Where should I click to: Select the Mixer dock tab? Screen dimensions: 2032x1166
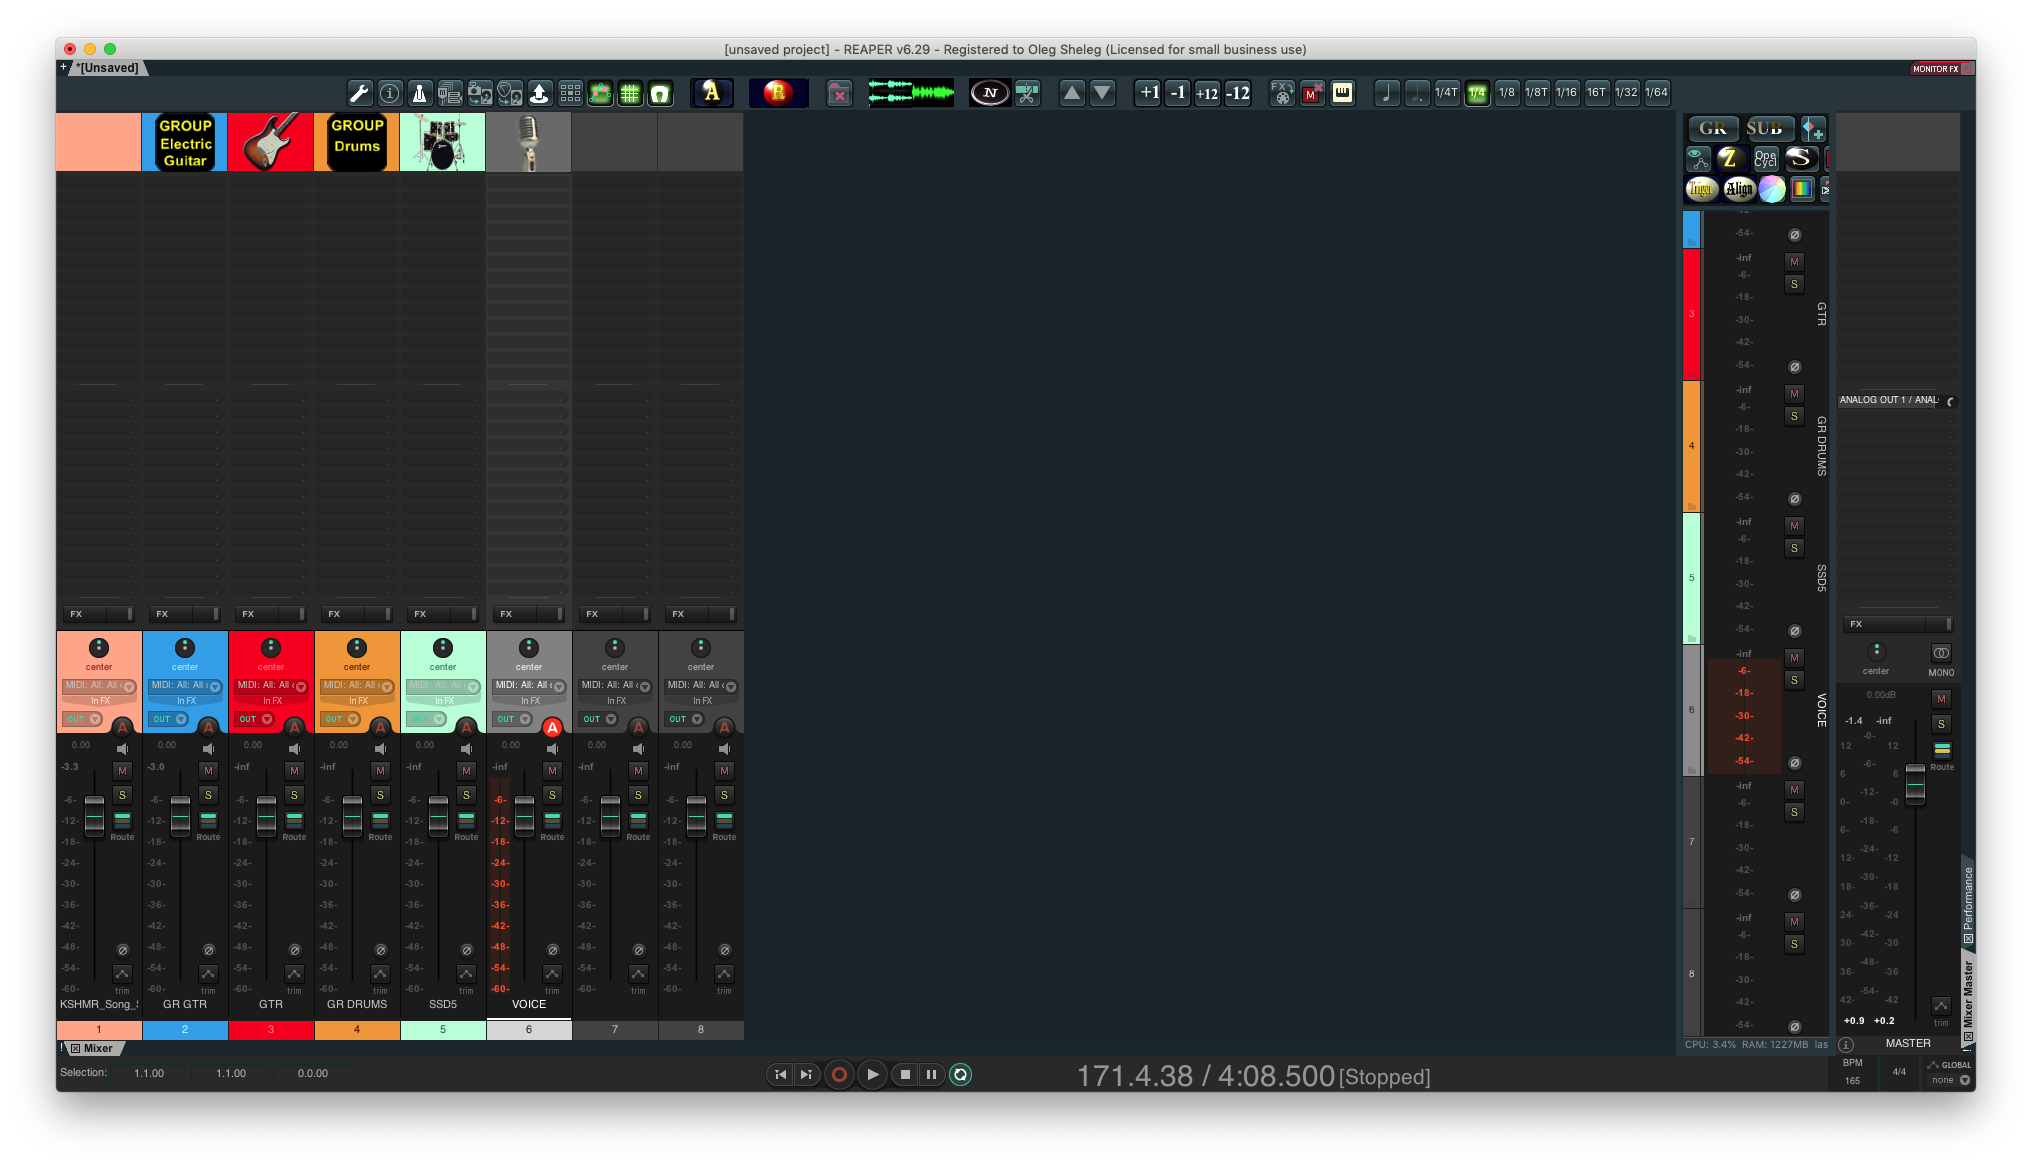point(97,1048)
